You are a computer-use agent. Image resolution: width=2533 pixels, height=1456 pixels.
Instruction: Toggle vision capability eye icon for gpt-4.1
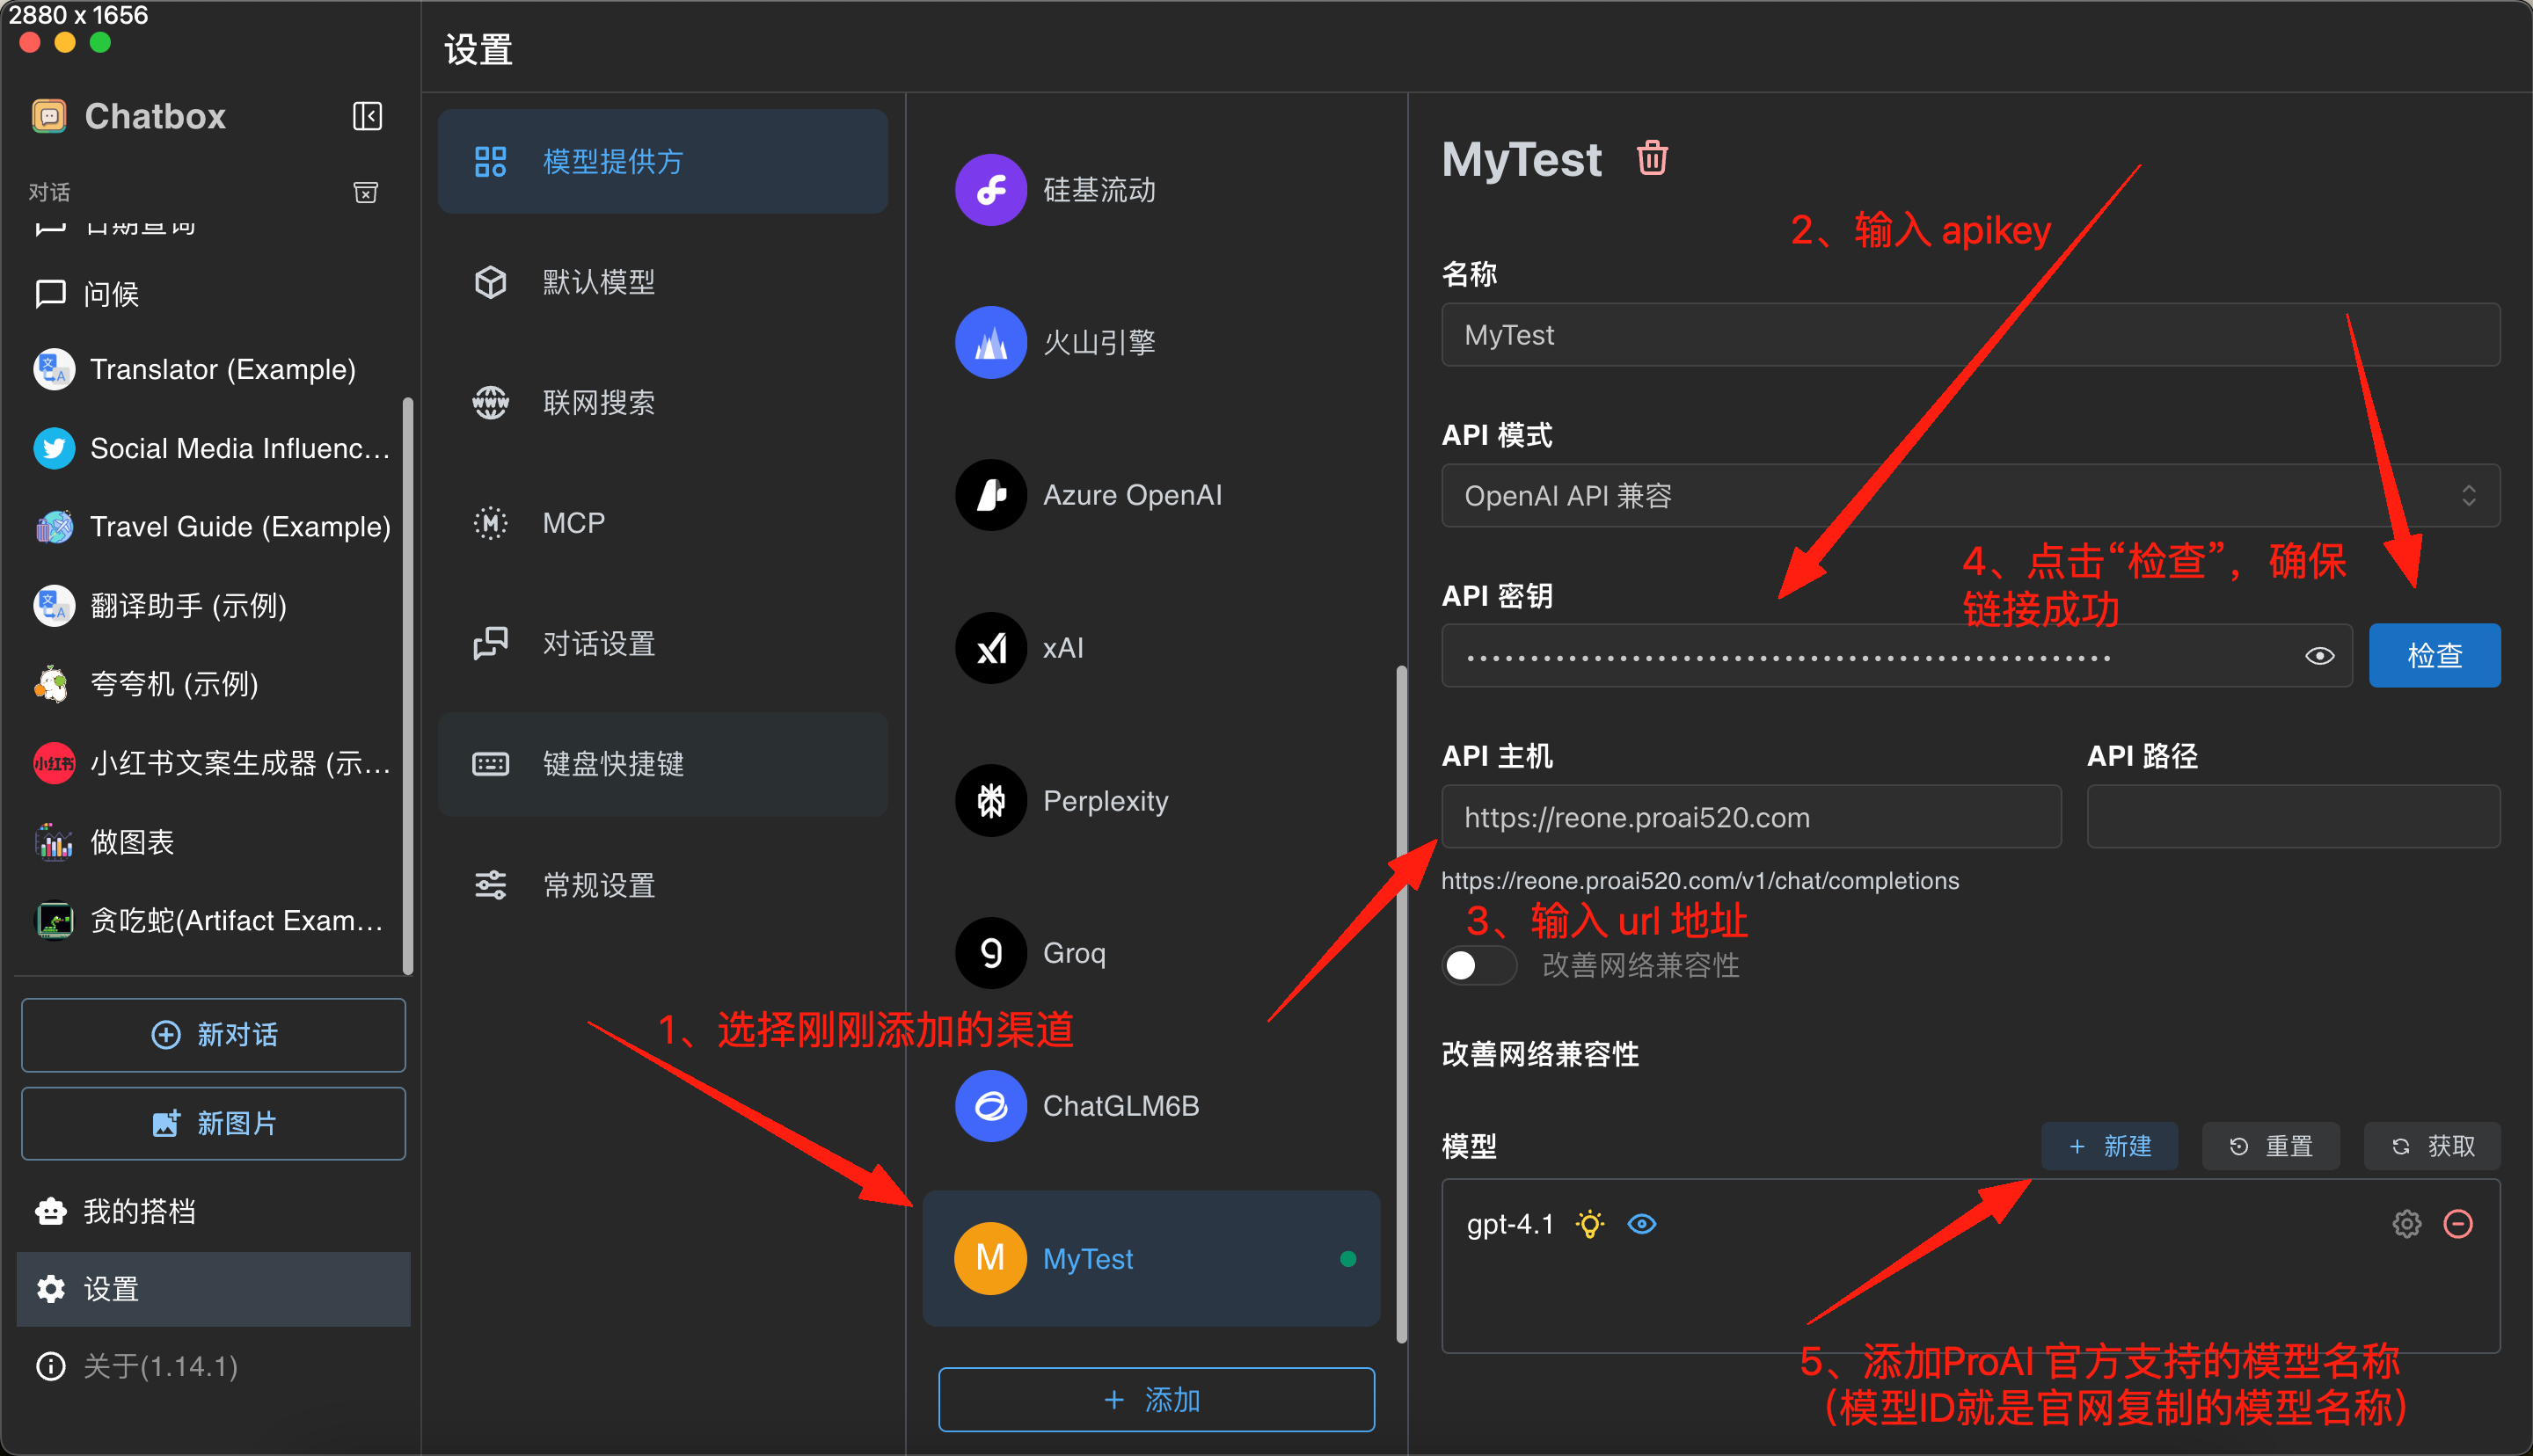1642,1224
